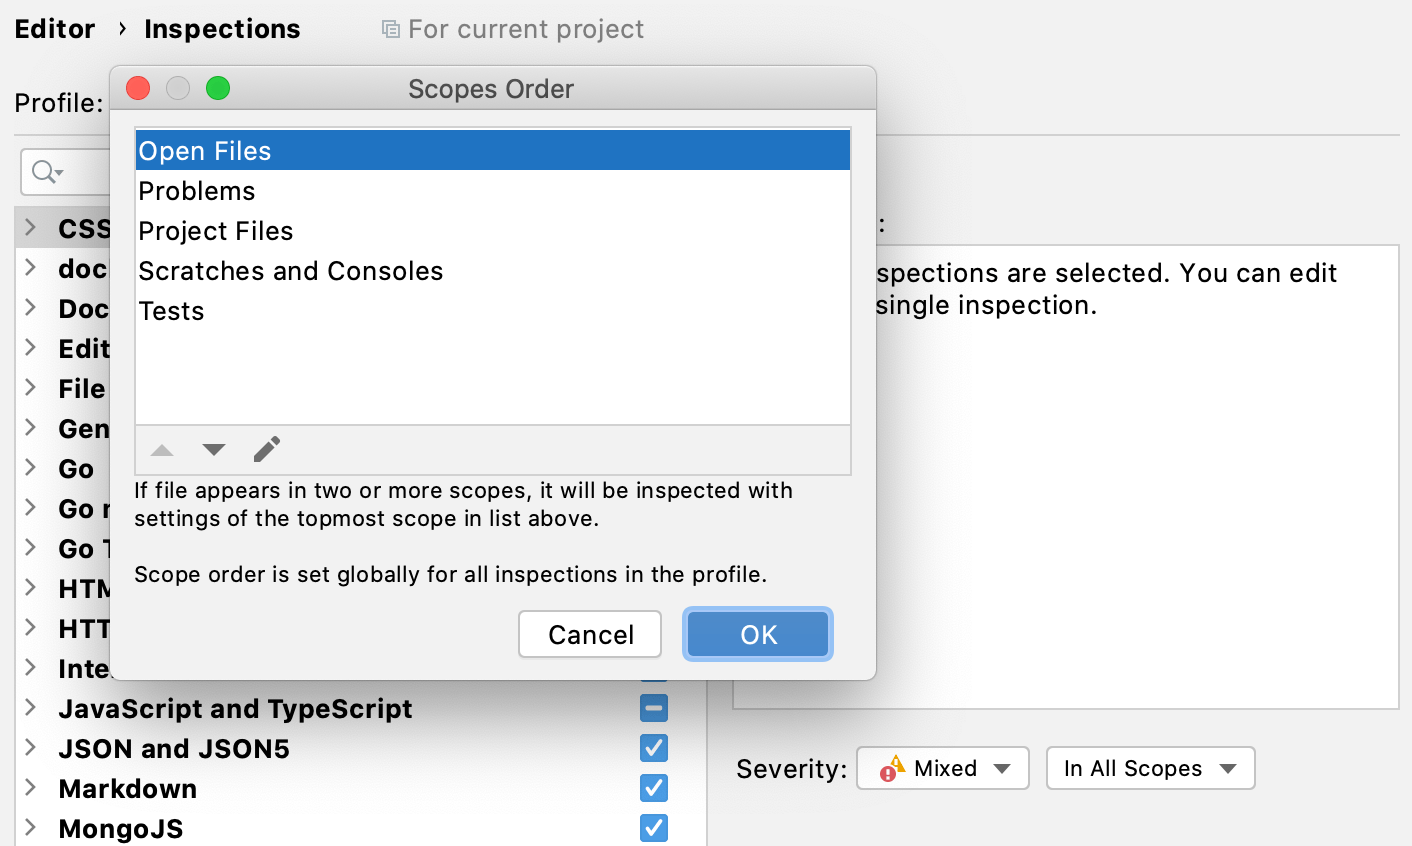Uncheck the Markdown inspections checkbox
Viewport: 1412px width, 846px height.
point(654,788)
